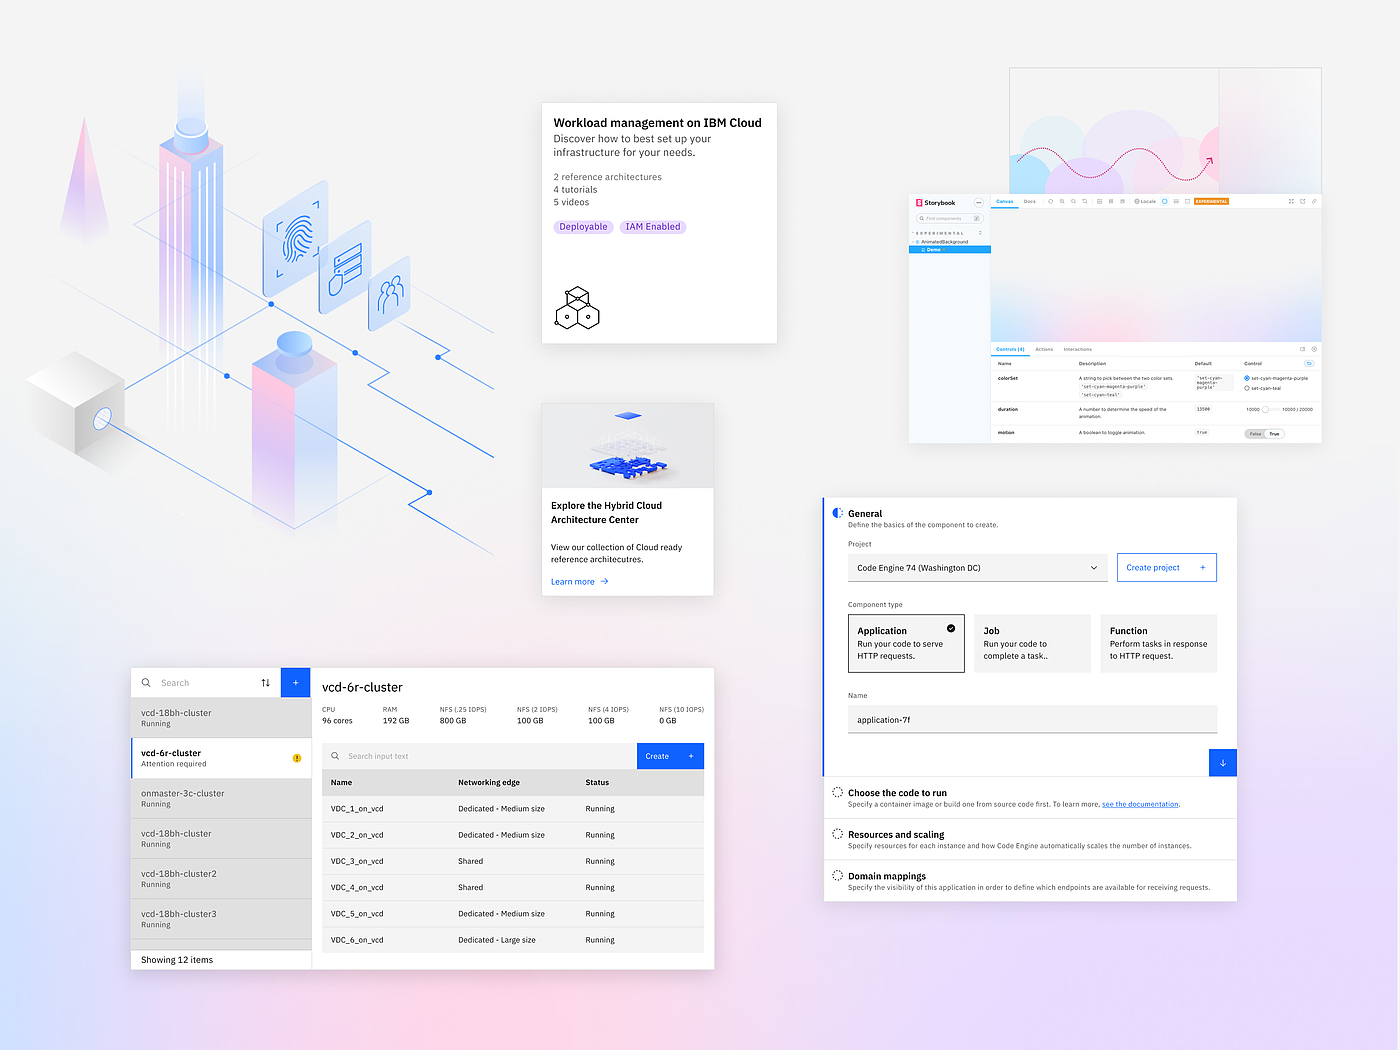Click the blue plus button above cluster list
The image size is (1400, 1050).
click(x=296, y=683)
